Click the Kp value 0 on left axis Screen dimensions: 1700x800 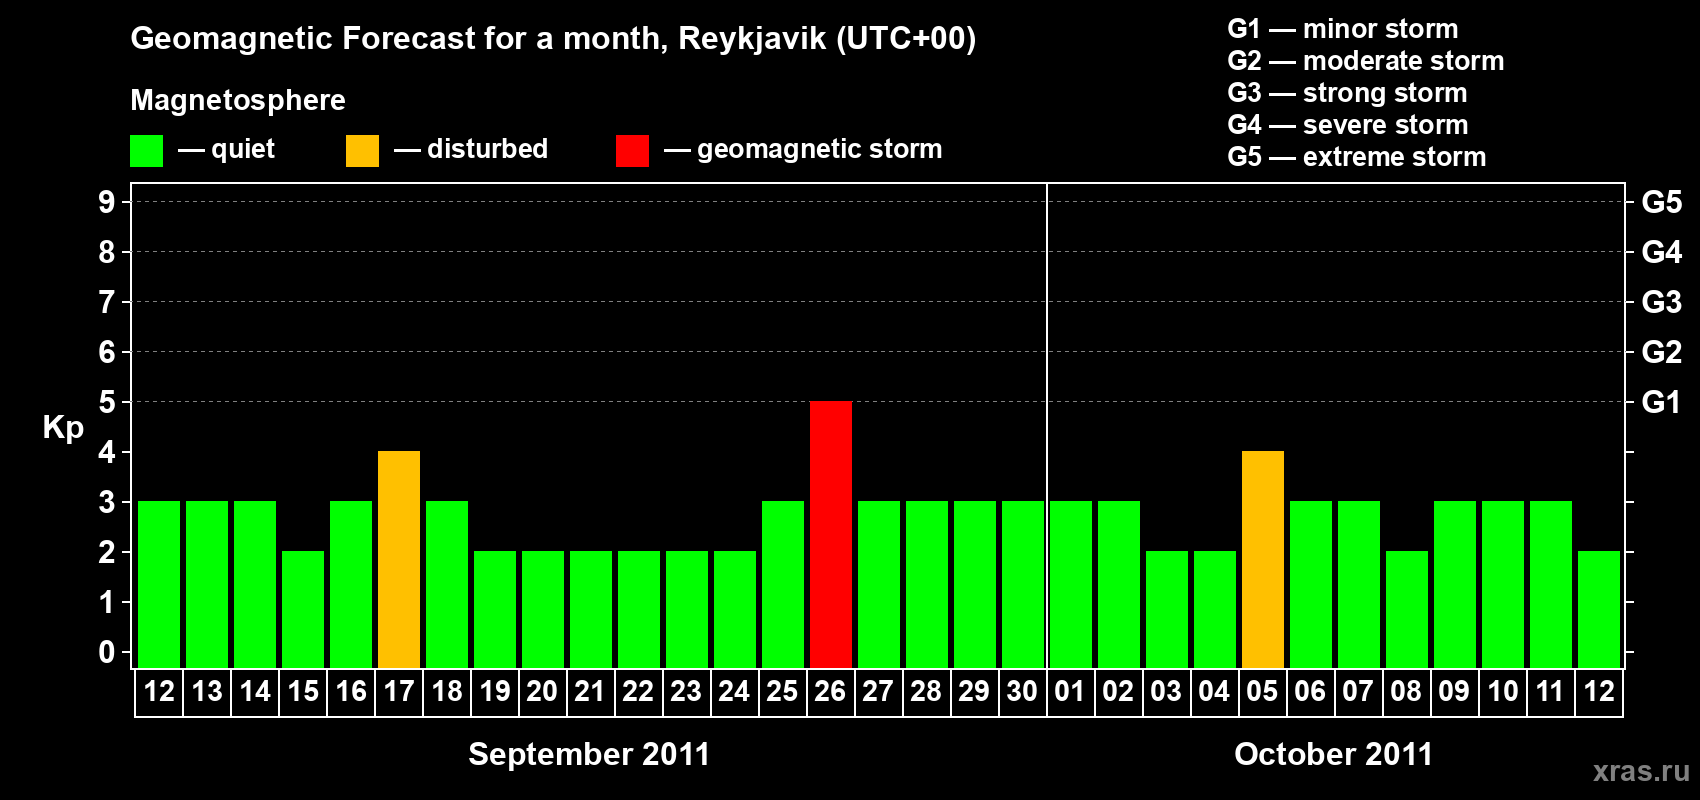click(x=107, y=652)
